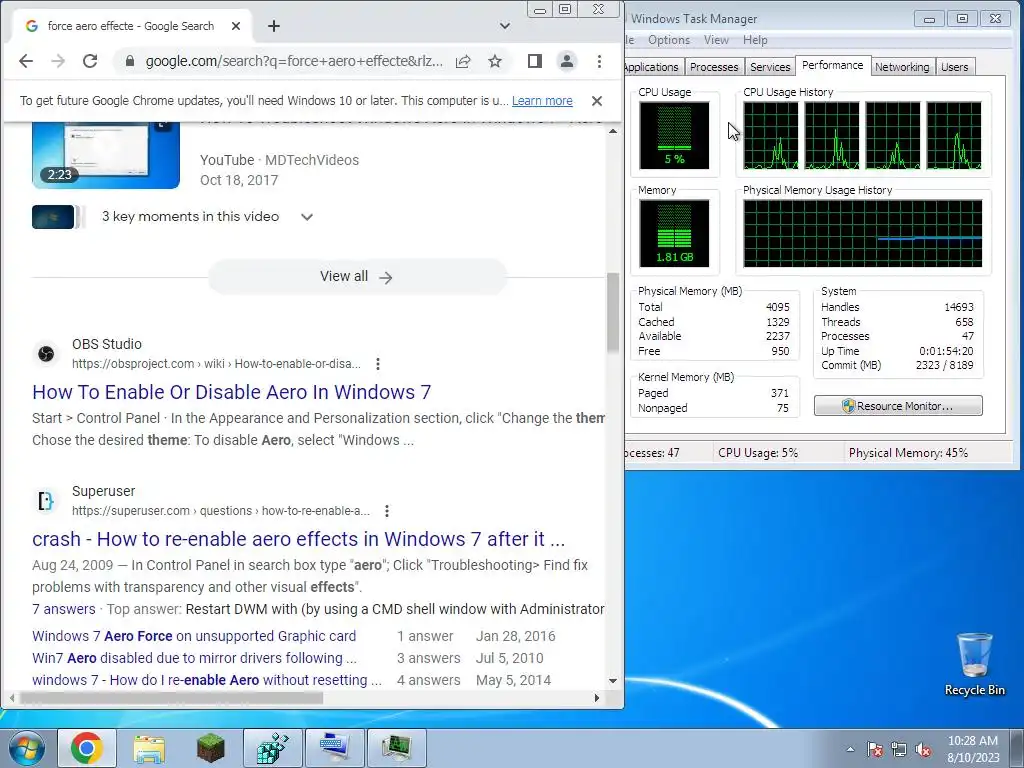The image size is (1024, 768).
Task: Open Chrome three-dot menu
Action: (x=599, y=61)
